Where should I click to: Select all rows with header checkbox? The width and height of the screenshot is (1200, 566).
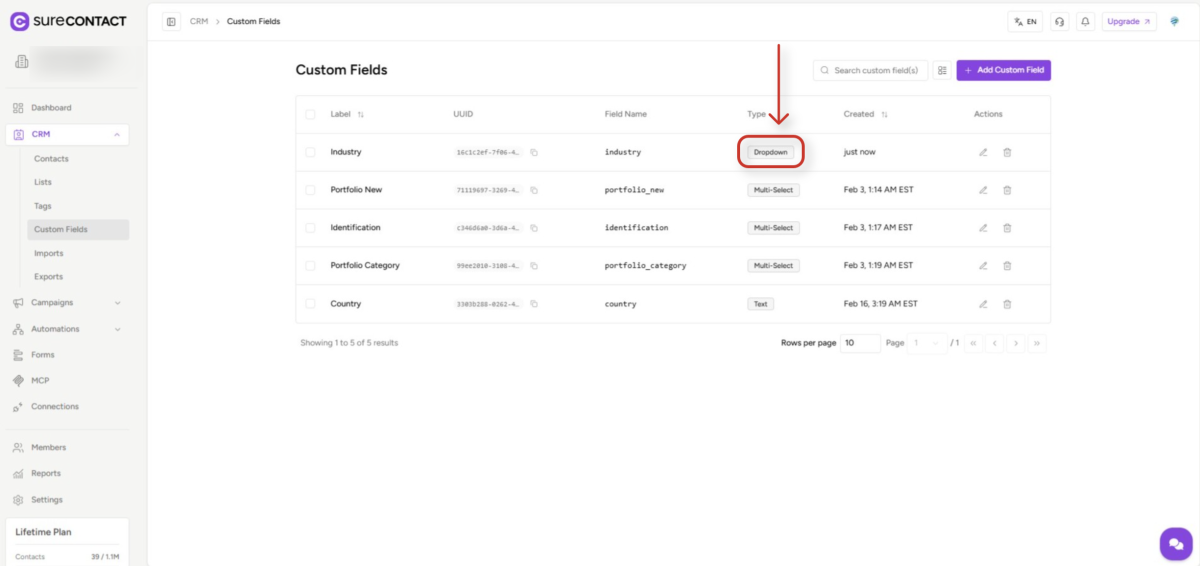tap(310, 114)
